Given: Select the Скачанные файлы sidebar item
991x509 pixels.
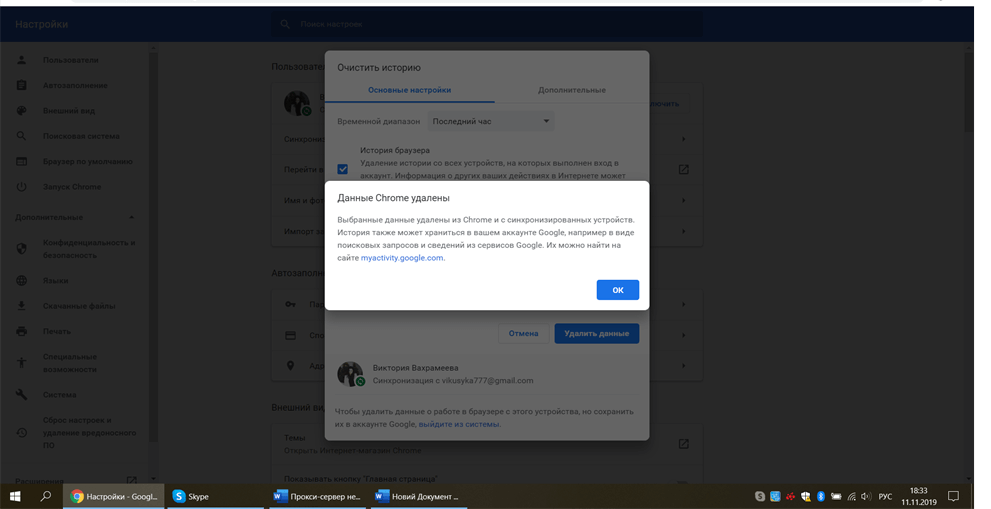Looking at the screenshot, I should click(x=79, y=306).
